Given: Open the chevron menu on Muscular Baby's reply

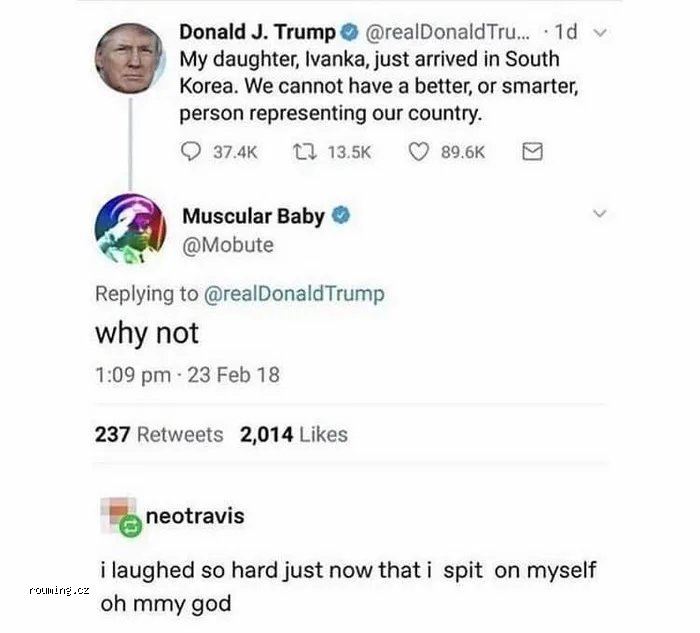Looking at the screenshot, I should click(599, 214).
